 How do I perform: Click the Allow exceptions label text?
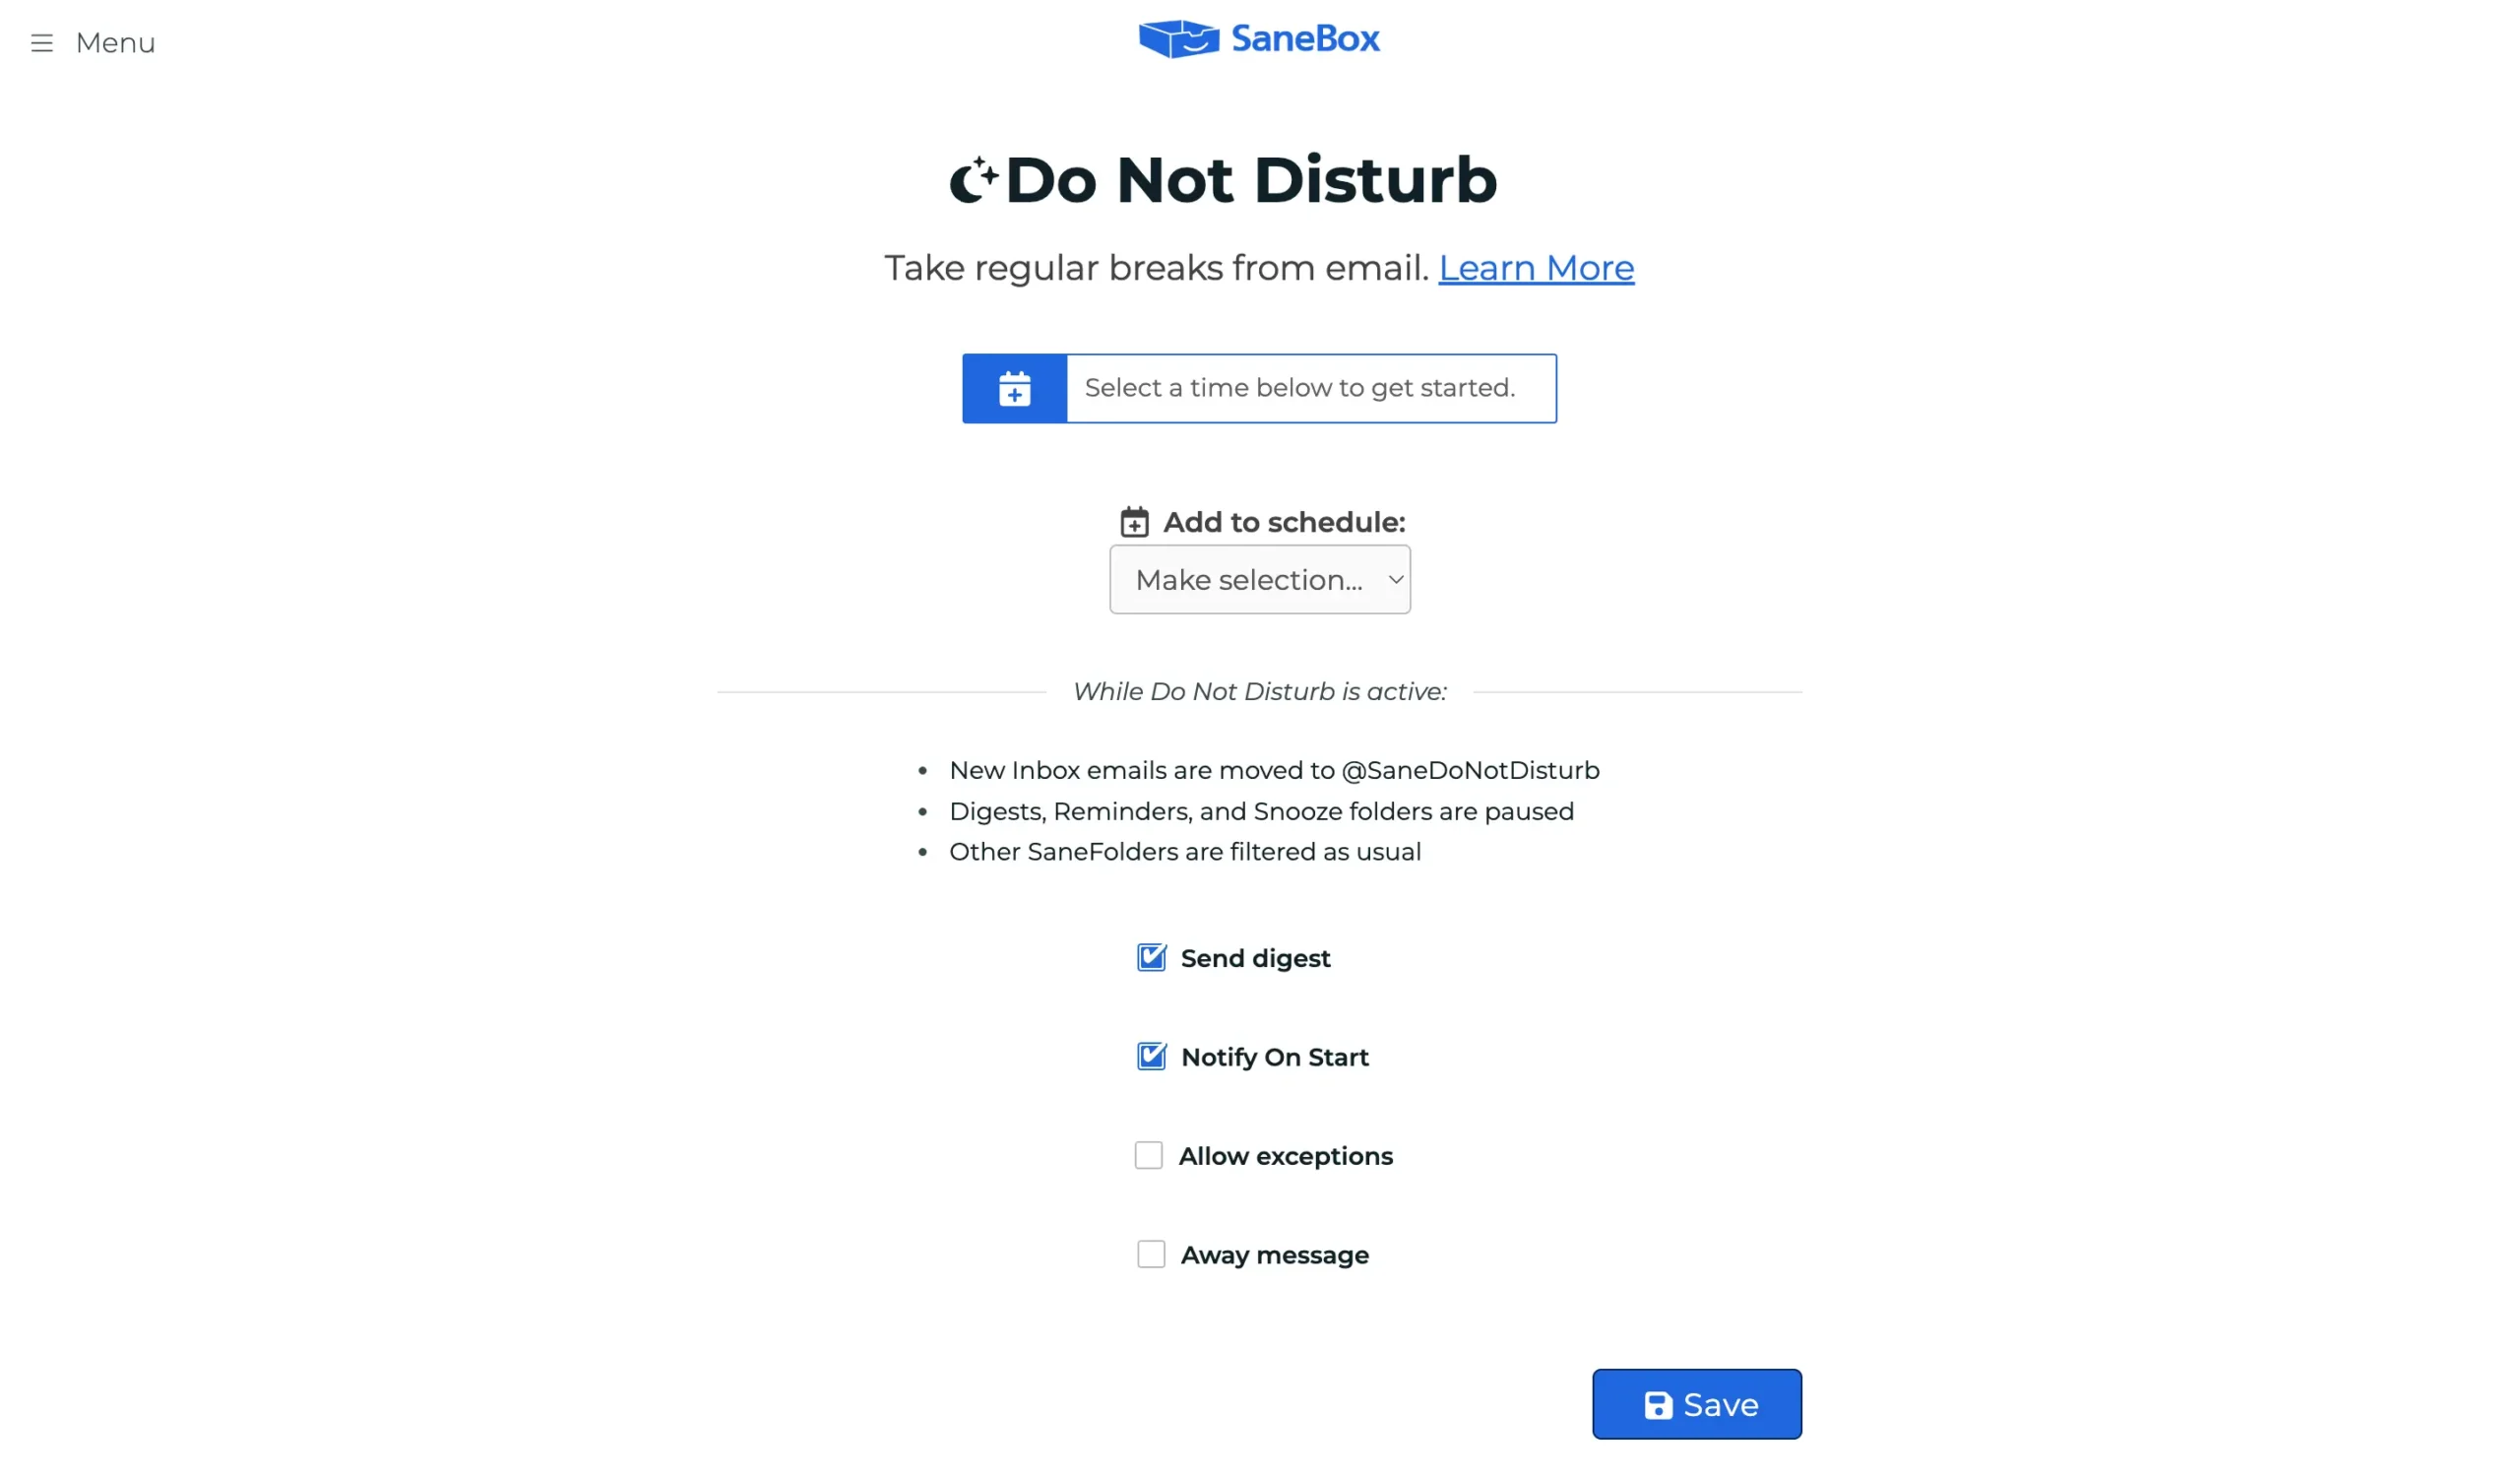pos(1285,1157)
